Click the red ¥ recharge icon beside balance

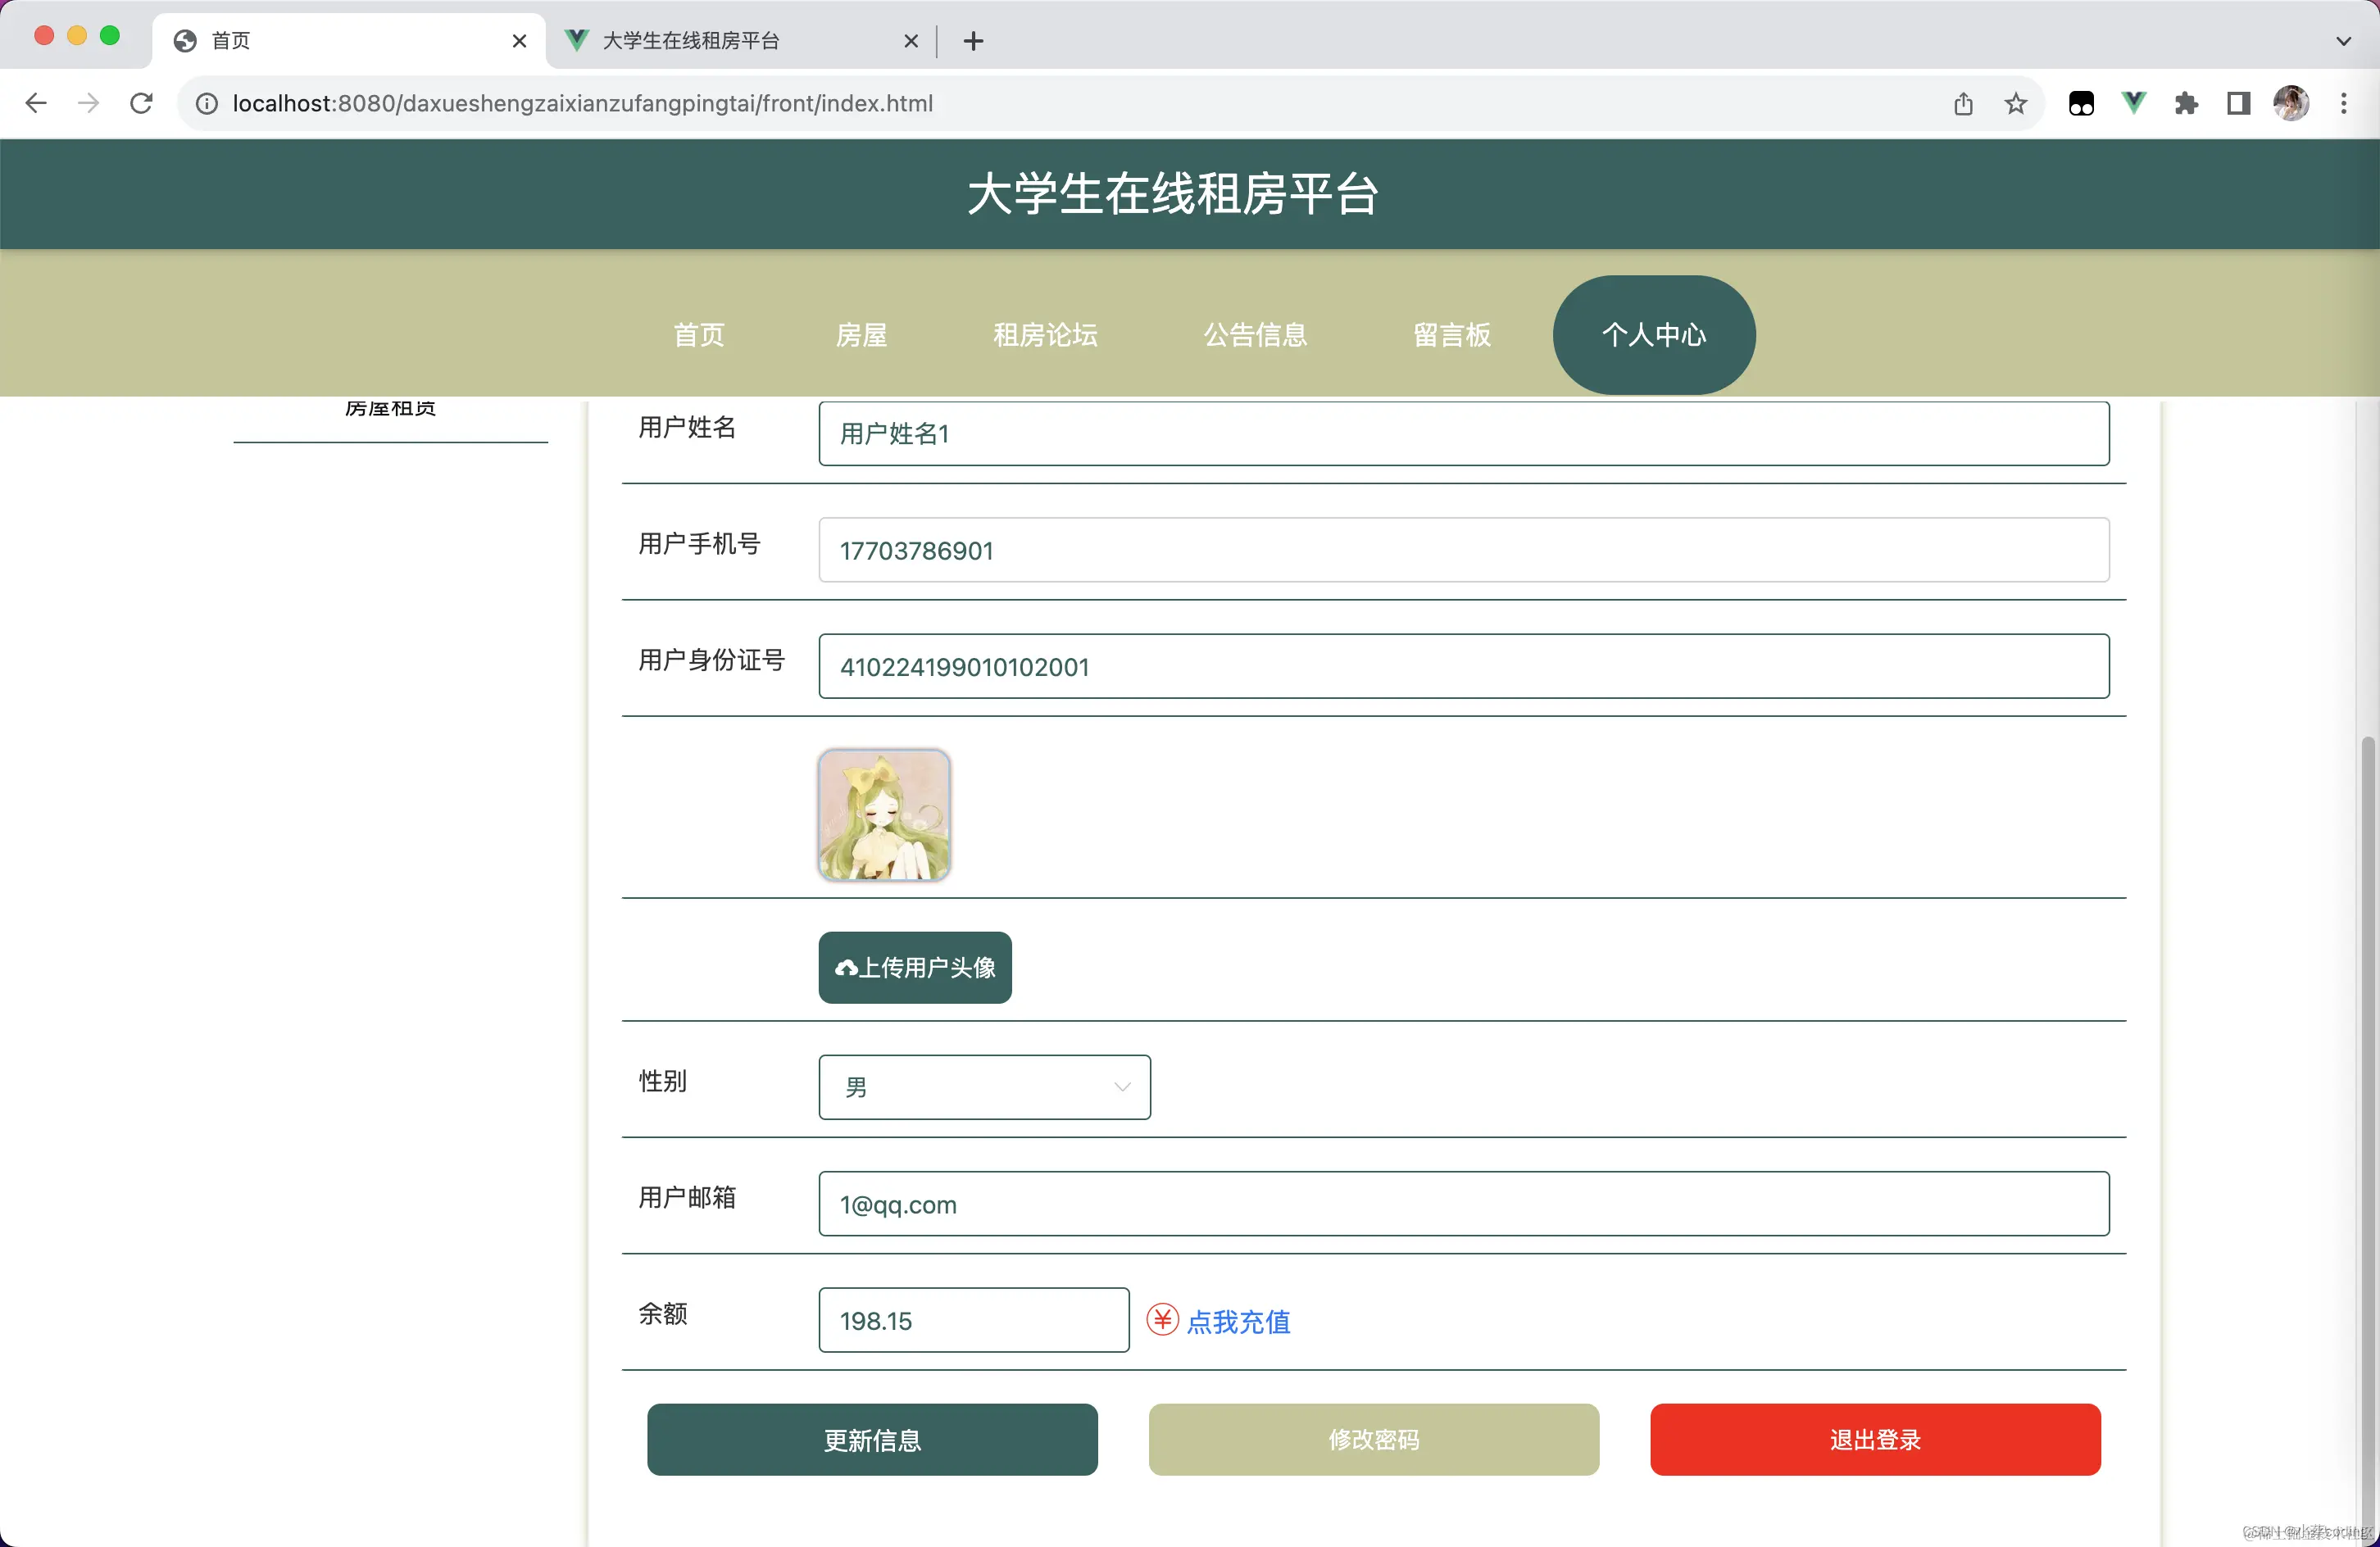(1162, 1320)
